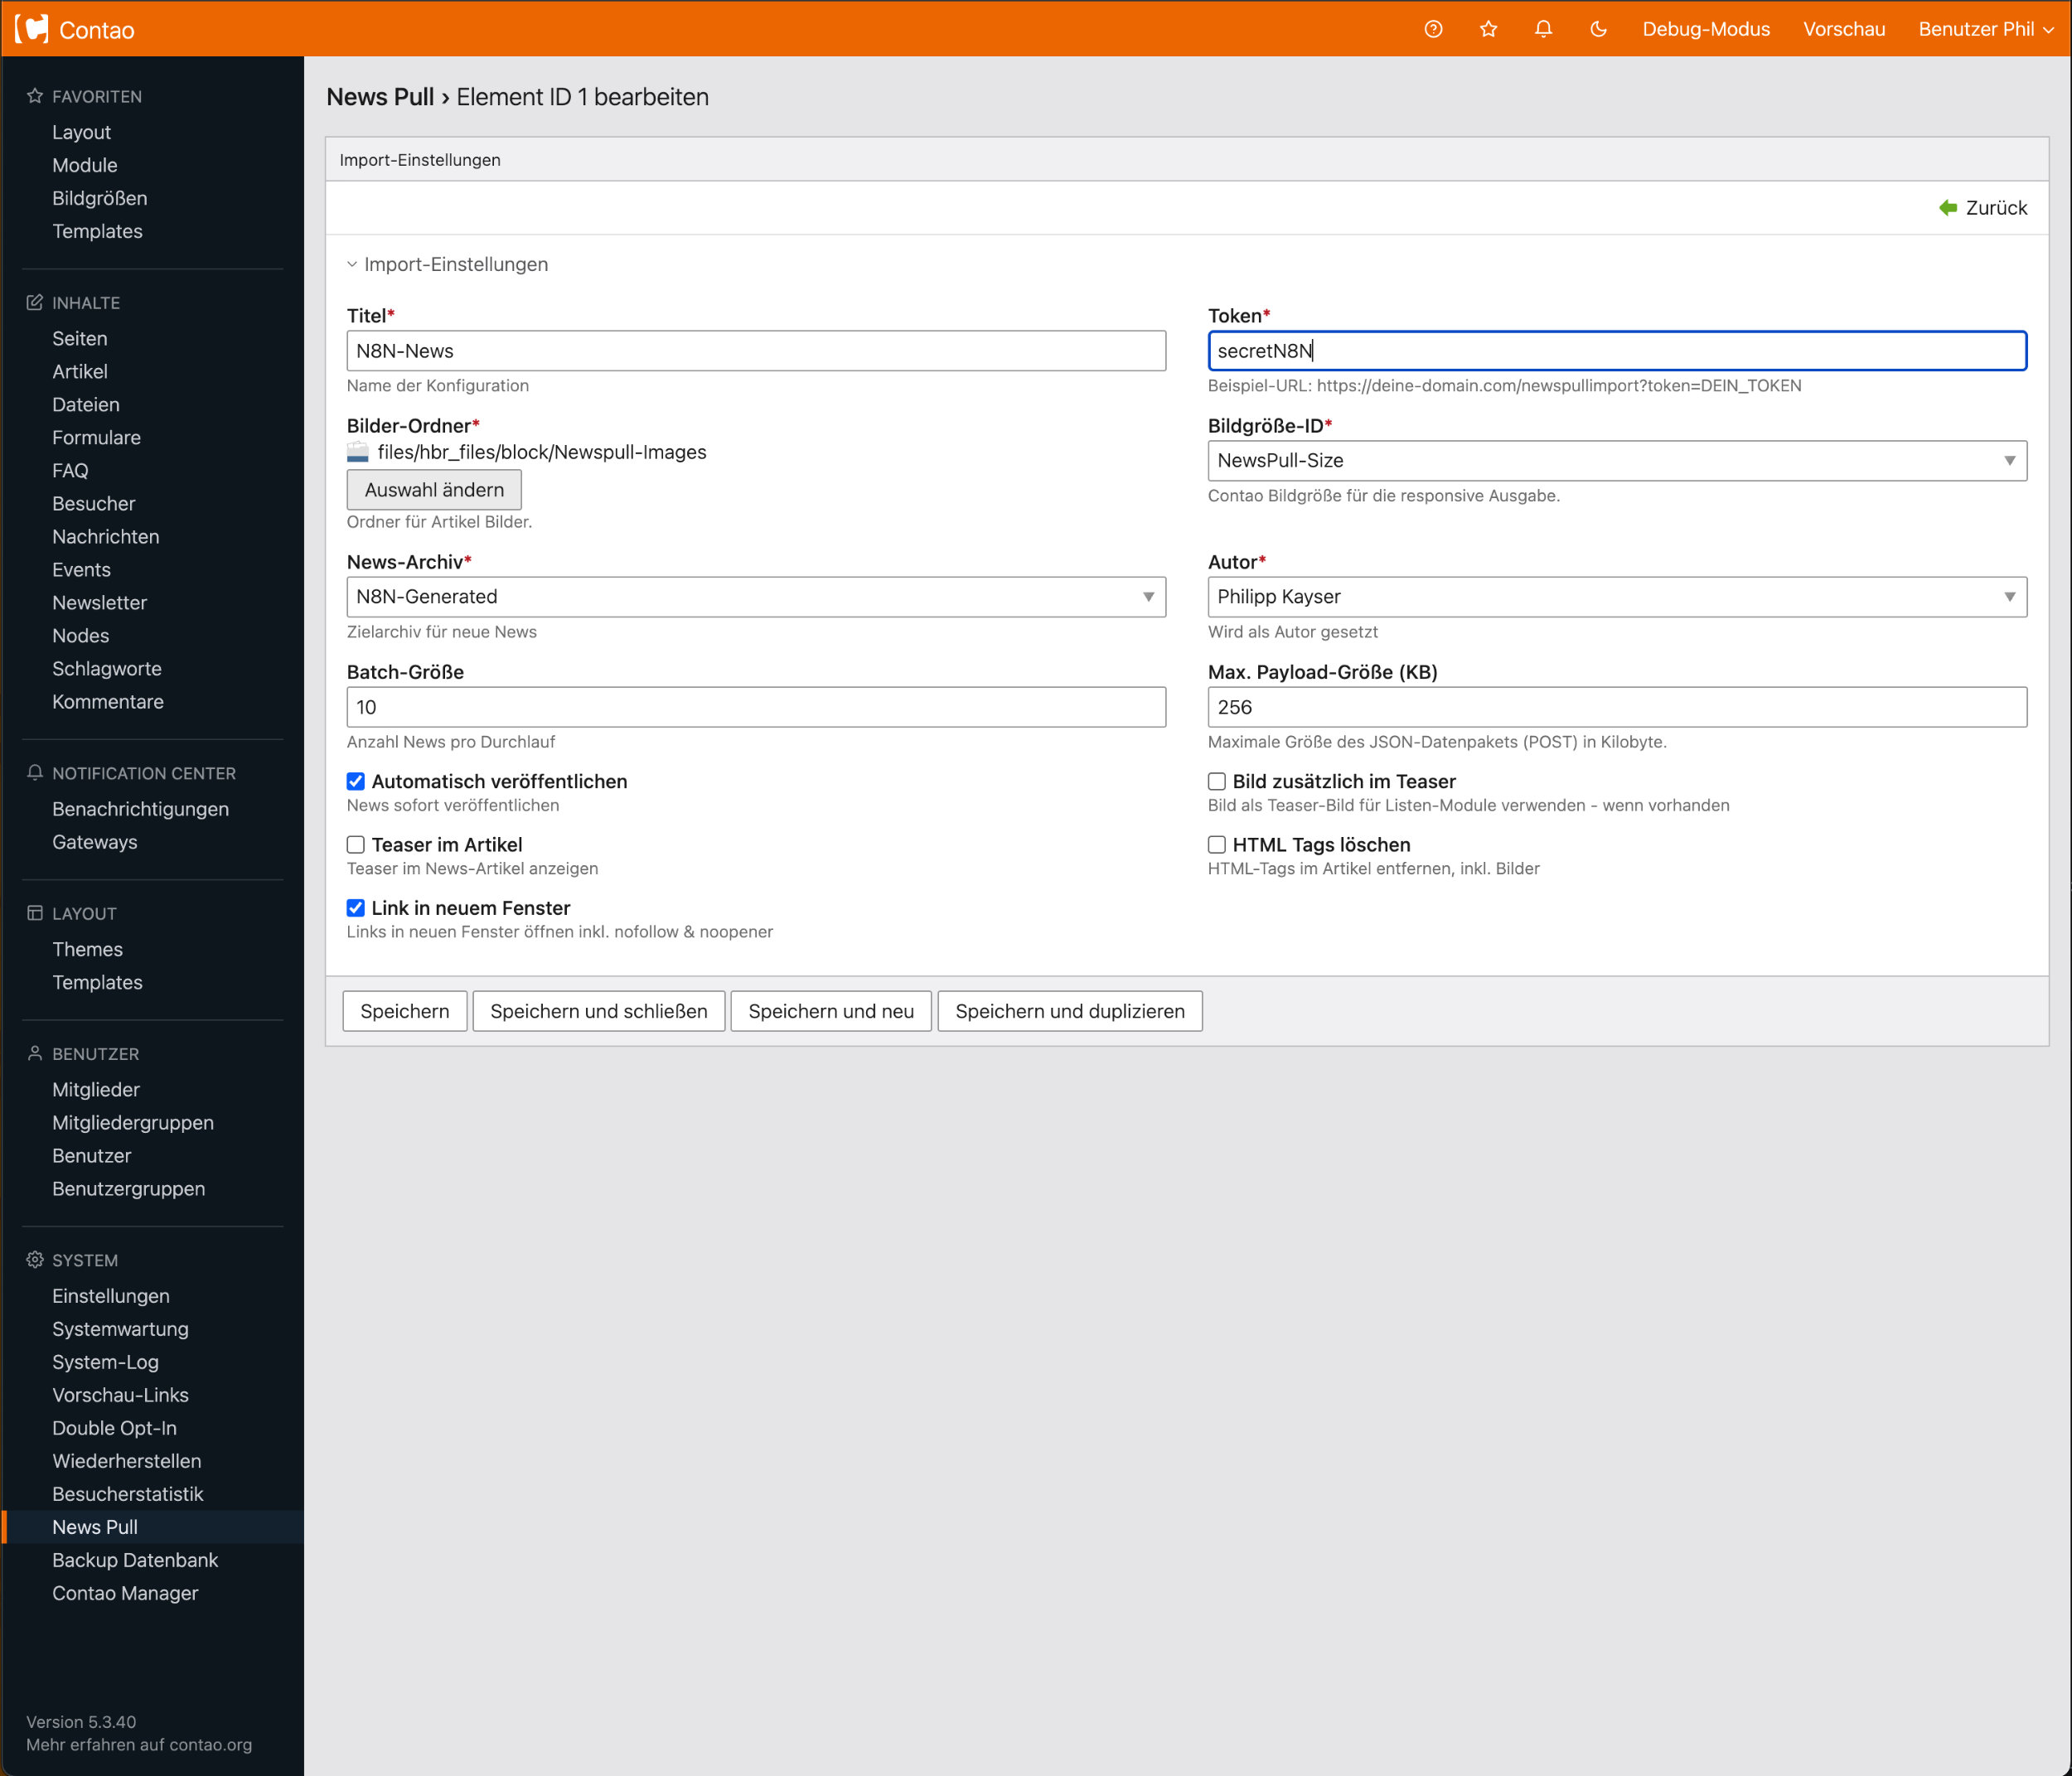The image size is (2072, 1776).
Task: Toggle dark mode moon icon
Action: point(1598,29)
